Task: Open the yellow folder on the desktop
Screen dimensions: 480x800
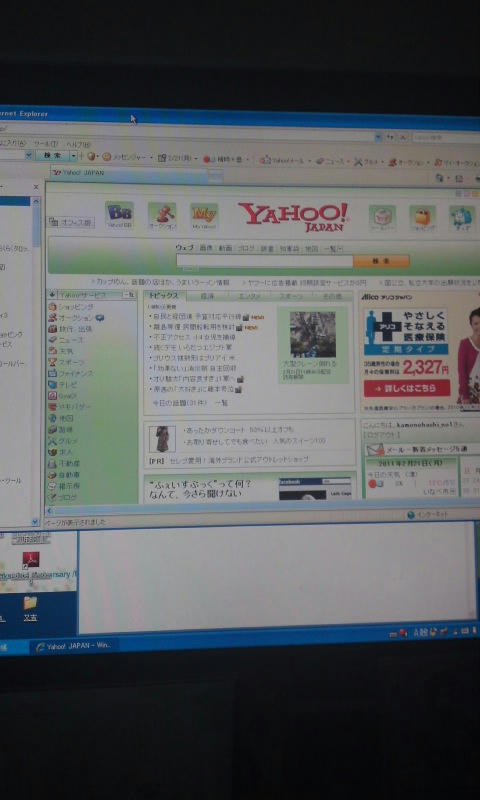Action: point(31,603)
